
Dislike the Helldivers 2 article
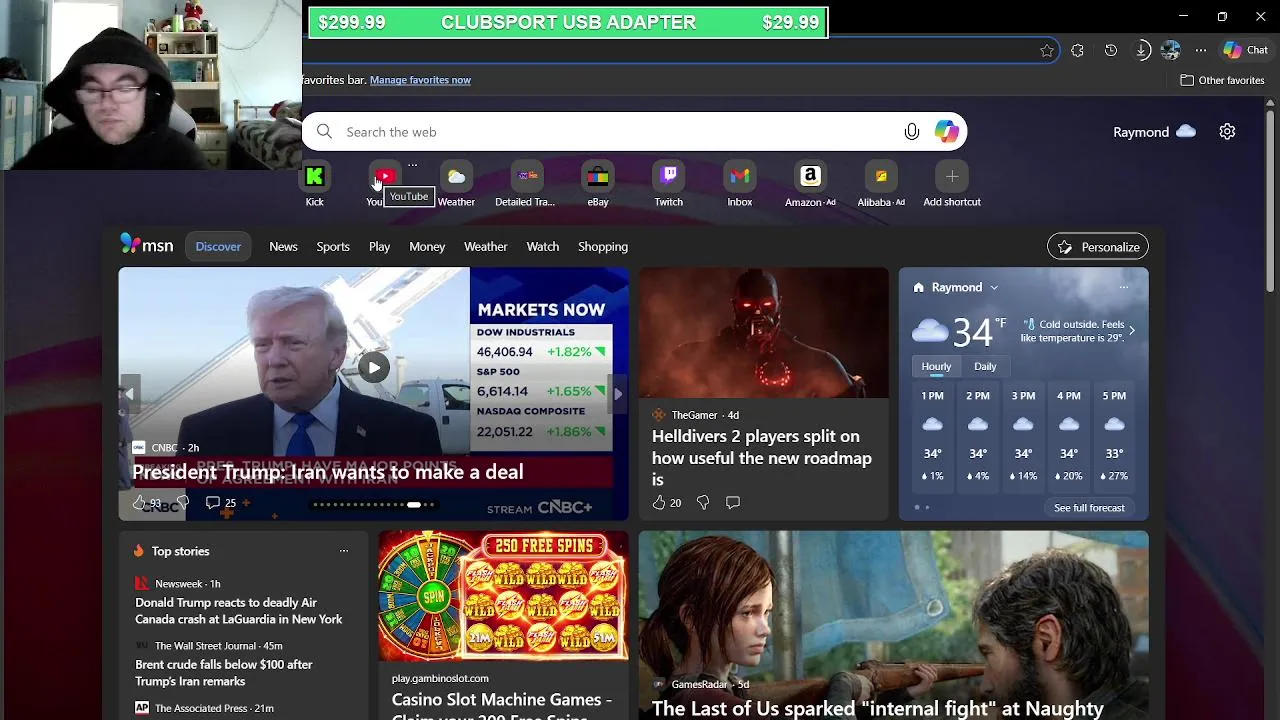pyautogui.click(x=703, y=502)
